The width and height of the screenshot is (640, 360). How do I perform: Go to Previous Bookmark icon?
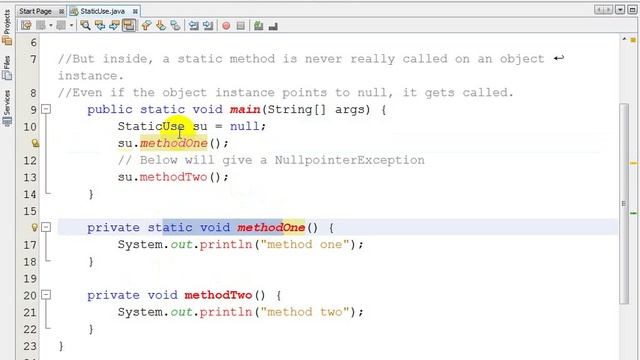click(146, 26)
